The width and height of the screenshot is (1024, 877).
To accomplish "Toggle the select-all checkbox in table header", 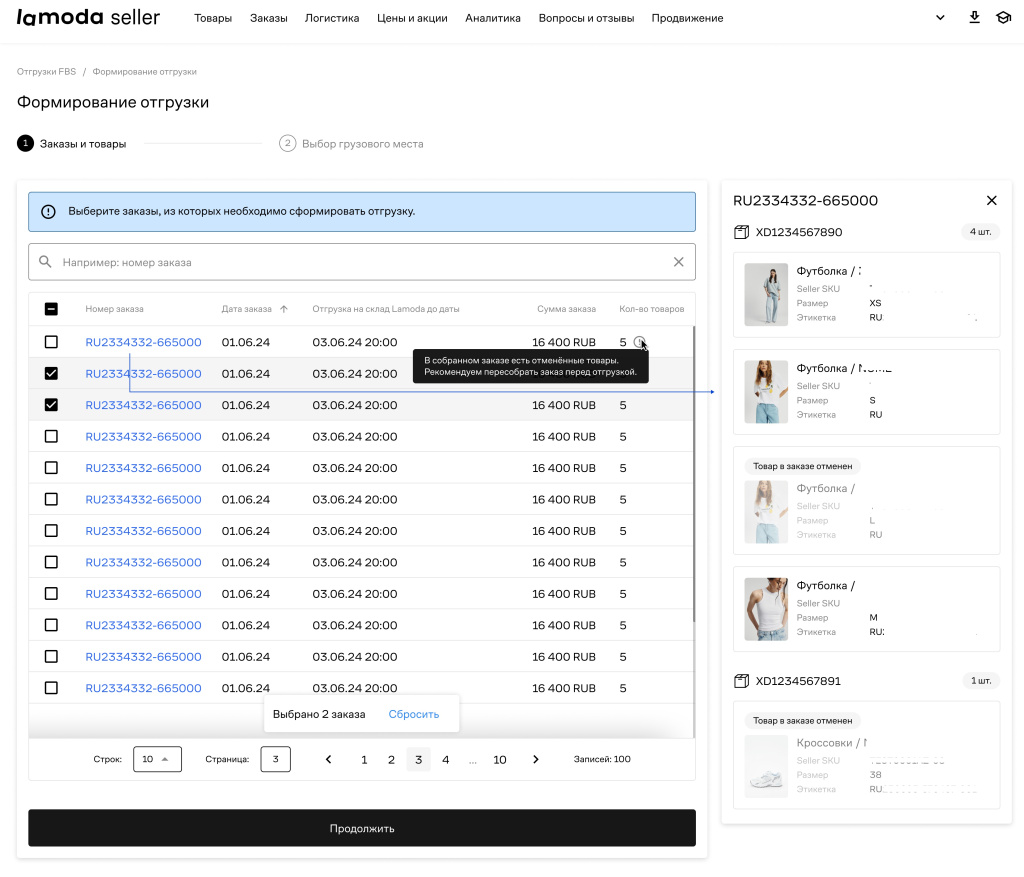I will click(x=51, y=309).
